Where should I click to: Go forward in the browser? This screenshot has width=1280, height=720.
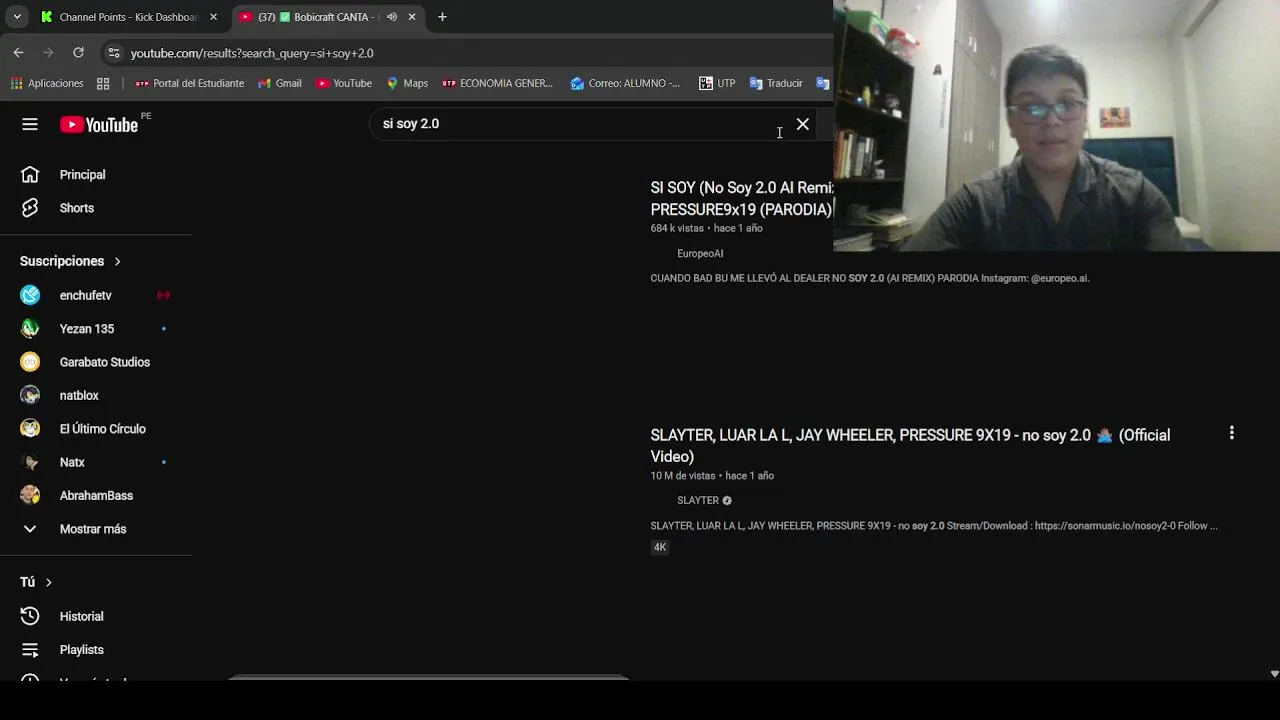tap(48, 53)
